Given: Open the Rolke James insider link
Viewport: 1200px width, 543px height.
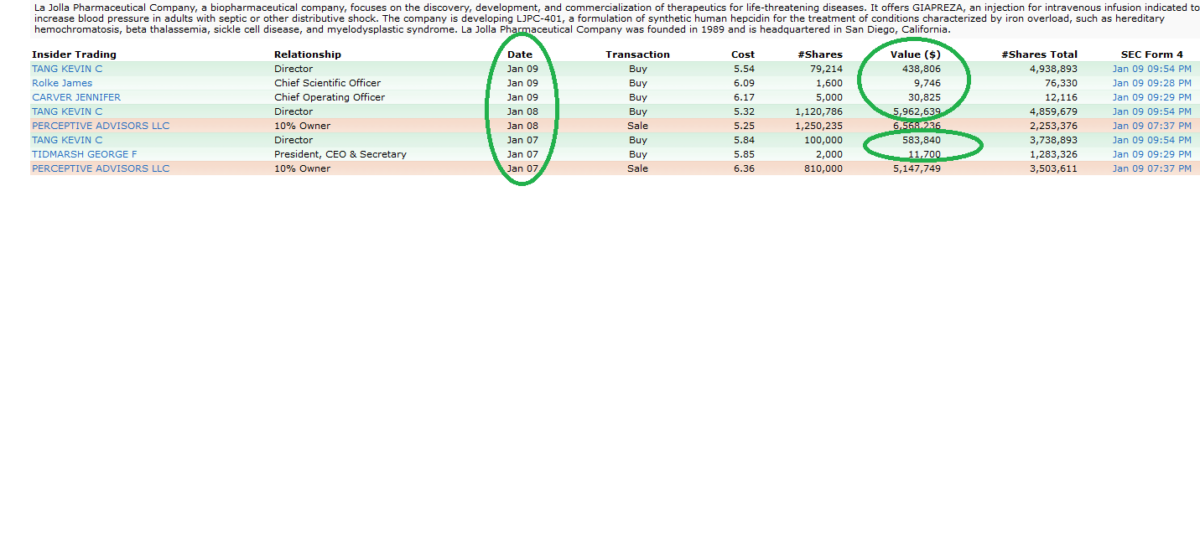Looking at the screenshot, I should pos(62,83).
